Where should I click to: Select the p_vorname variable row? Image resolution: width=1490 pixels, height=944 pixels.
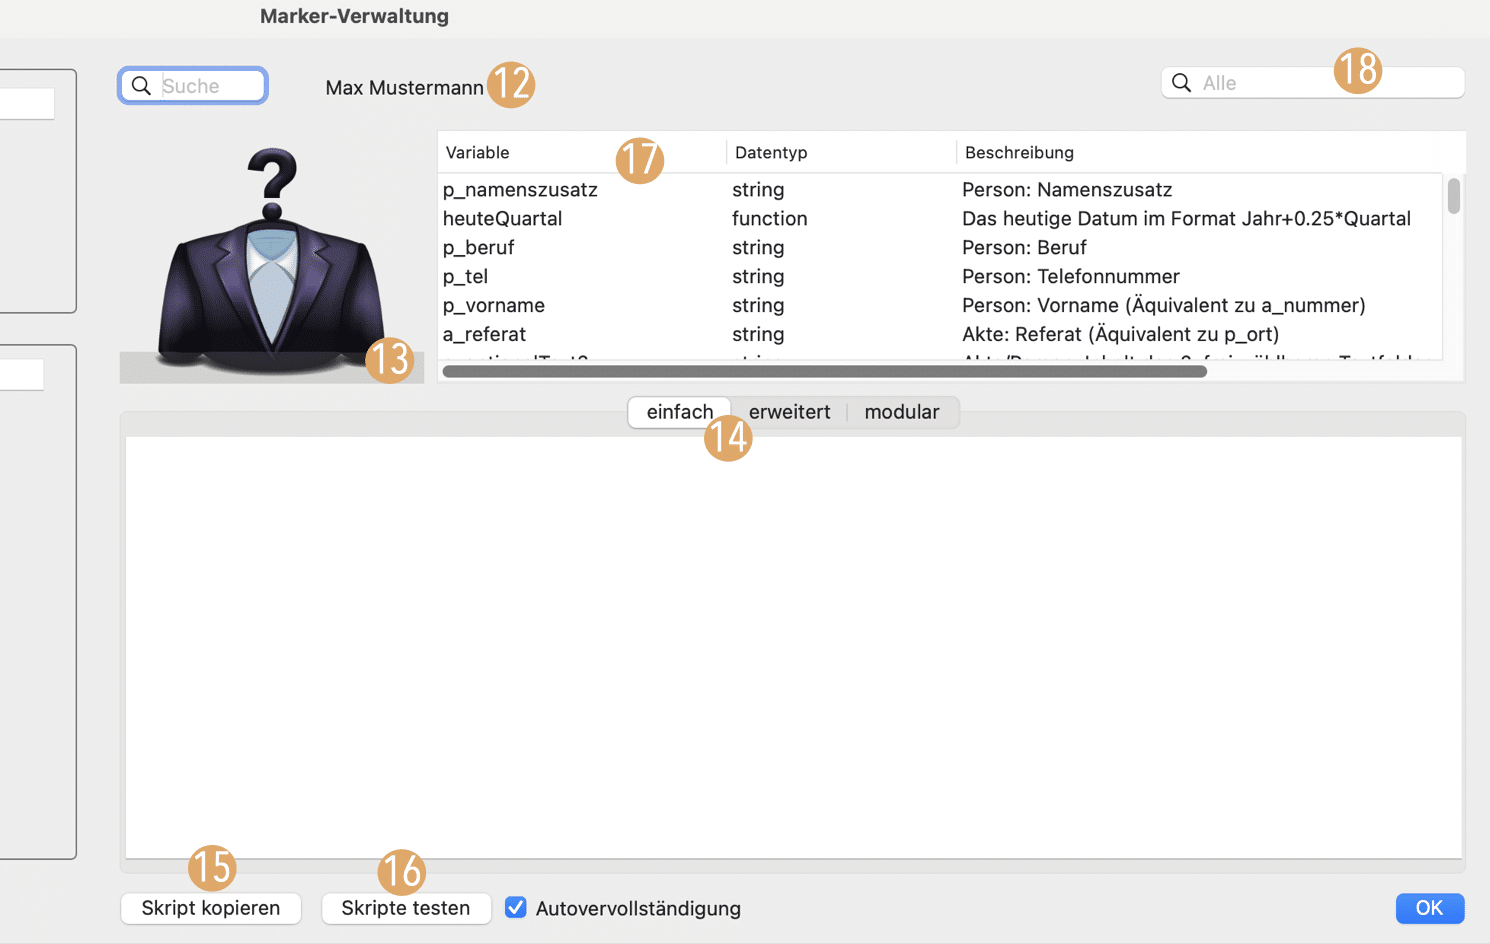tap(940, 306)
